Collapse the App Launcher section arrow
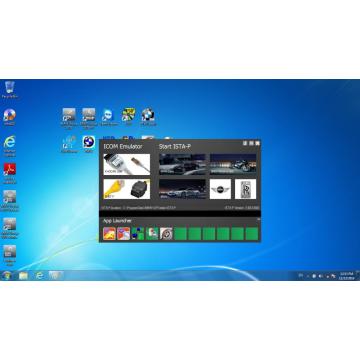 coord(259,219)
